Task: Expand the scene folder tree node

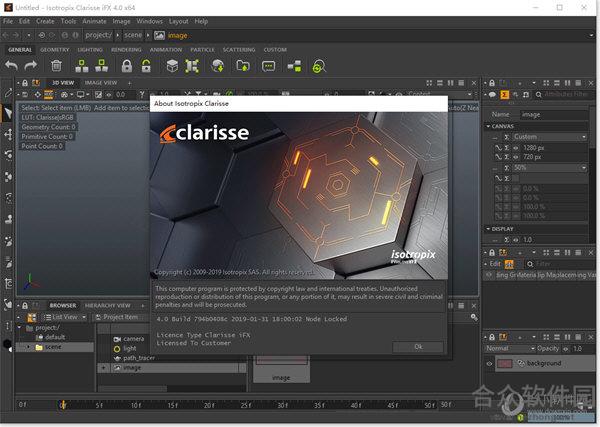Action: [28, 347]
